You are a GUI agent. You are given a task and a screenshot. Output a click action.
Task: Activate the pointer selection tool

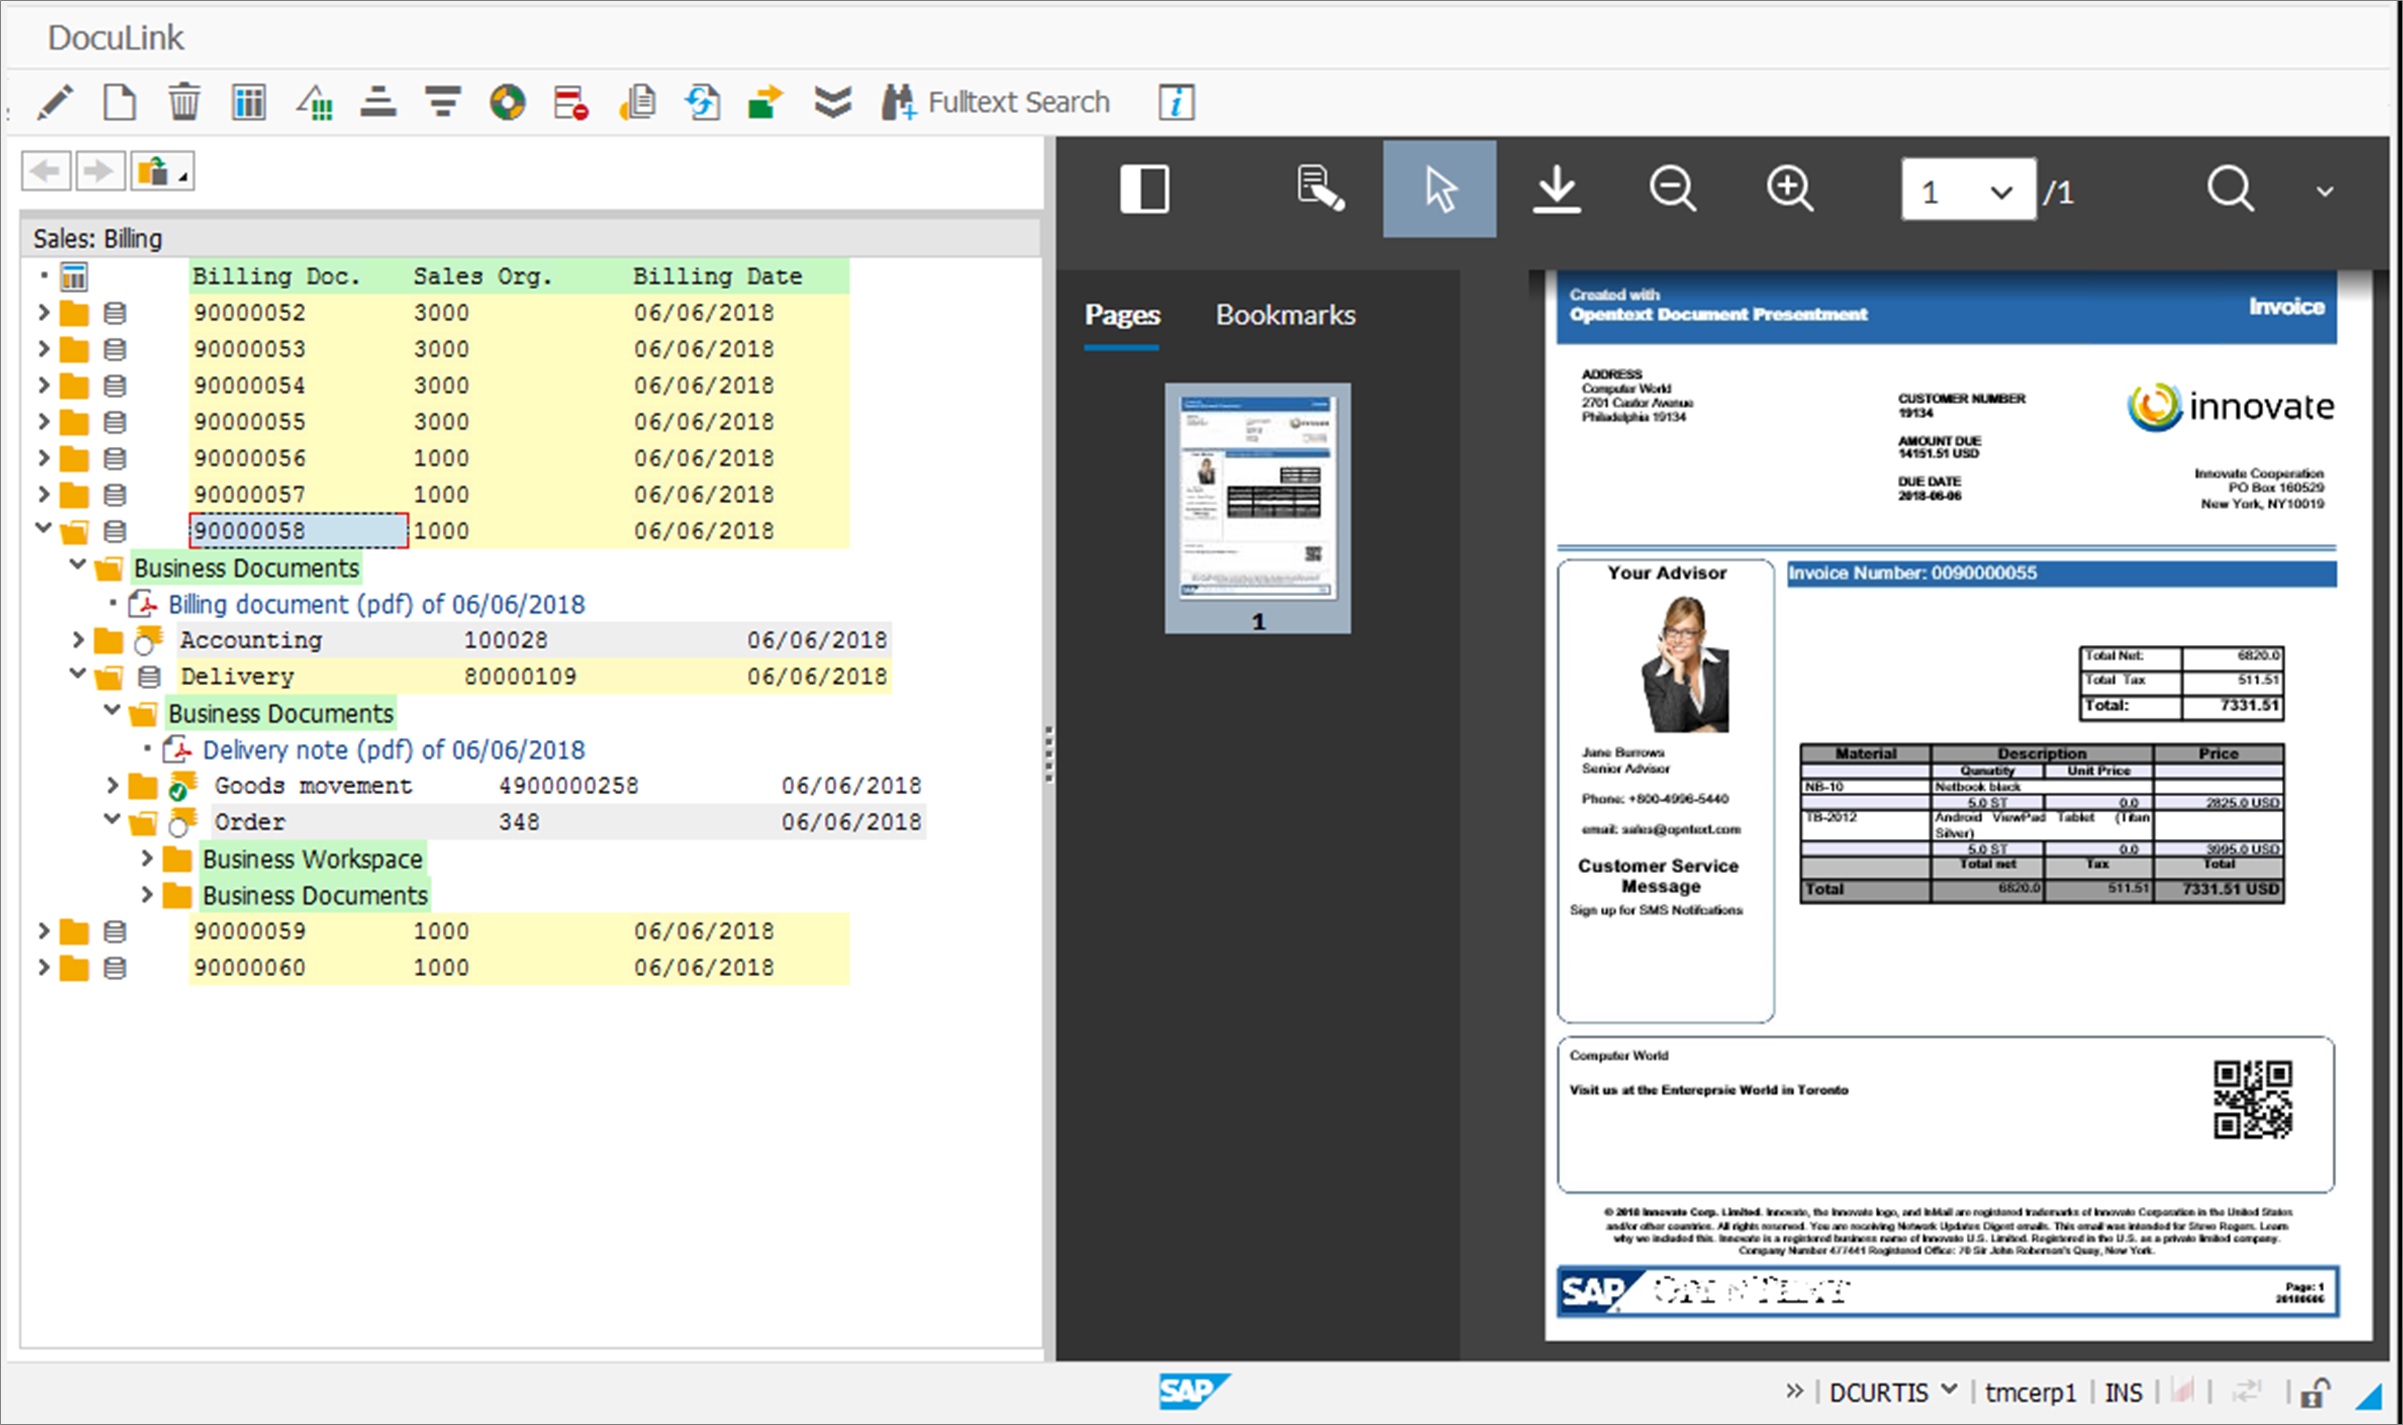1439,189
